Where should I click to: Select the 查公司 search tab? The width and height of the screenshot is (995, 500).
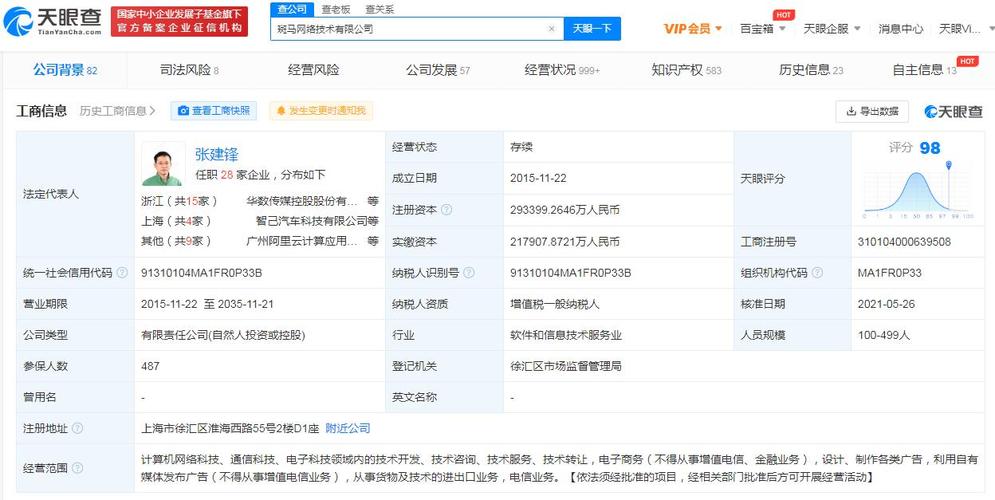pos(292,10)
